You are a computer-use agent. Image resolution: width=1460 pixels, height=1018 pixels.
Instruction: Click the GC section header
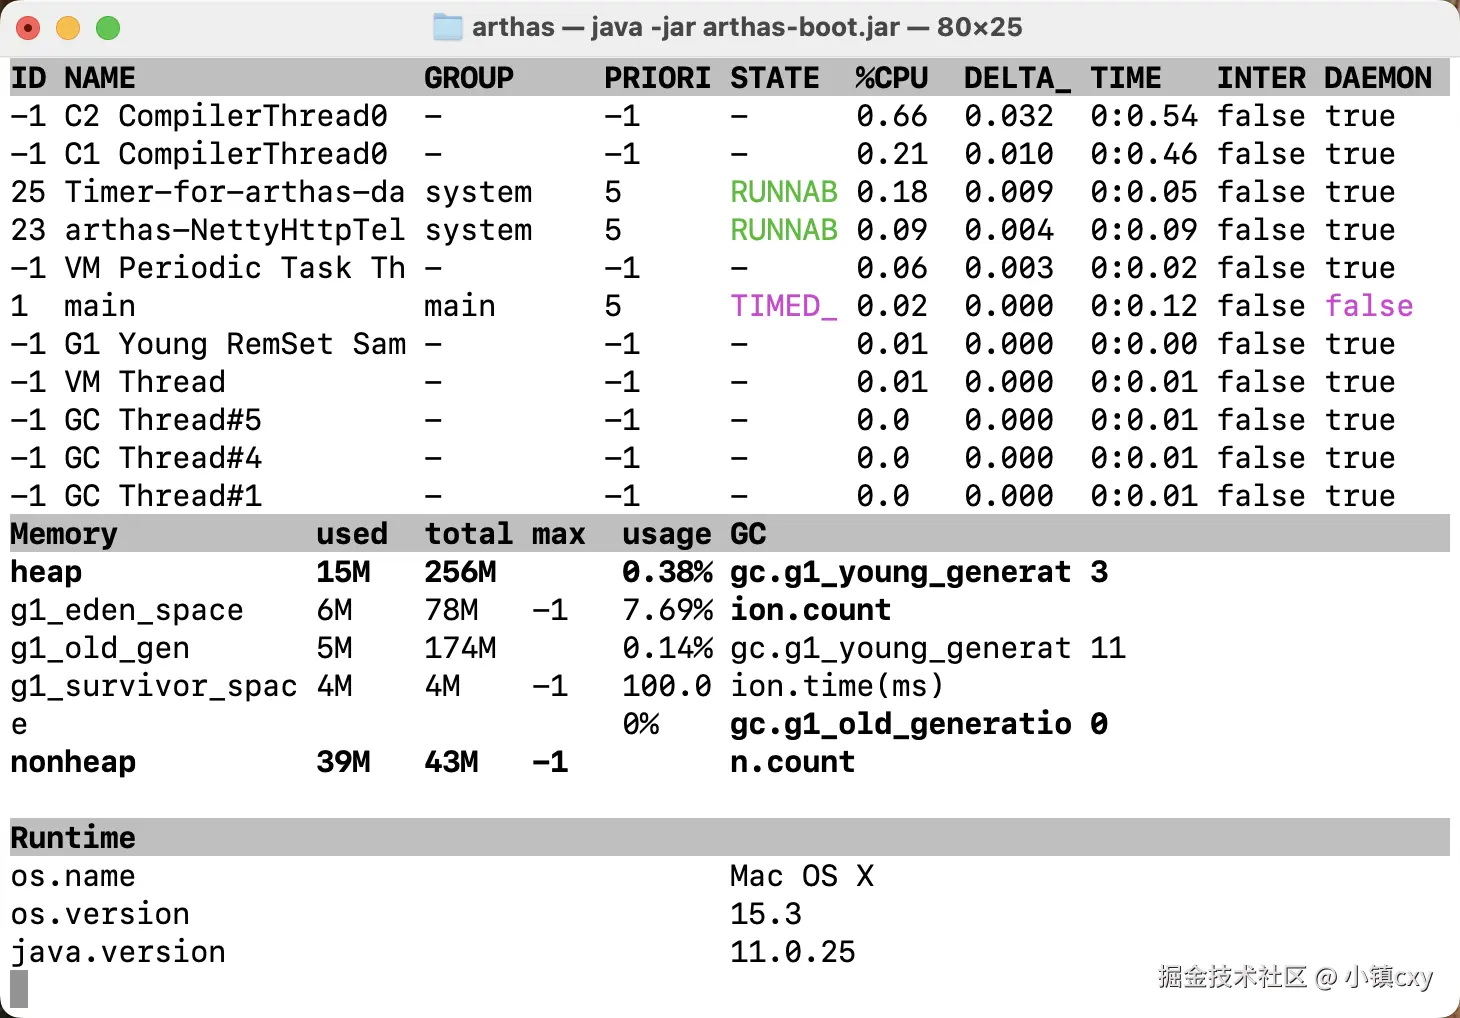pyautogui.click(x=748, y=534)
